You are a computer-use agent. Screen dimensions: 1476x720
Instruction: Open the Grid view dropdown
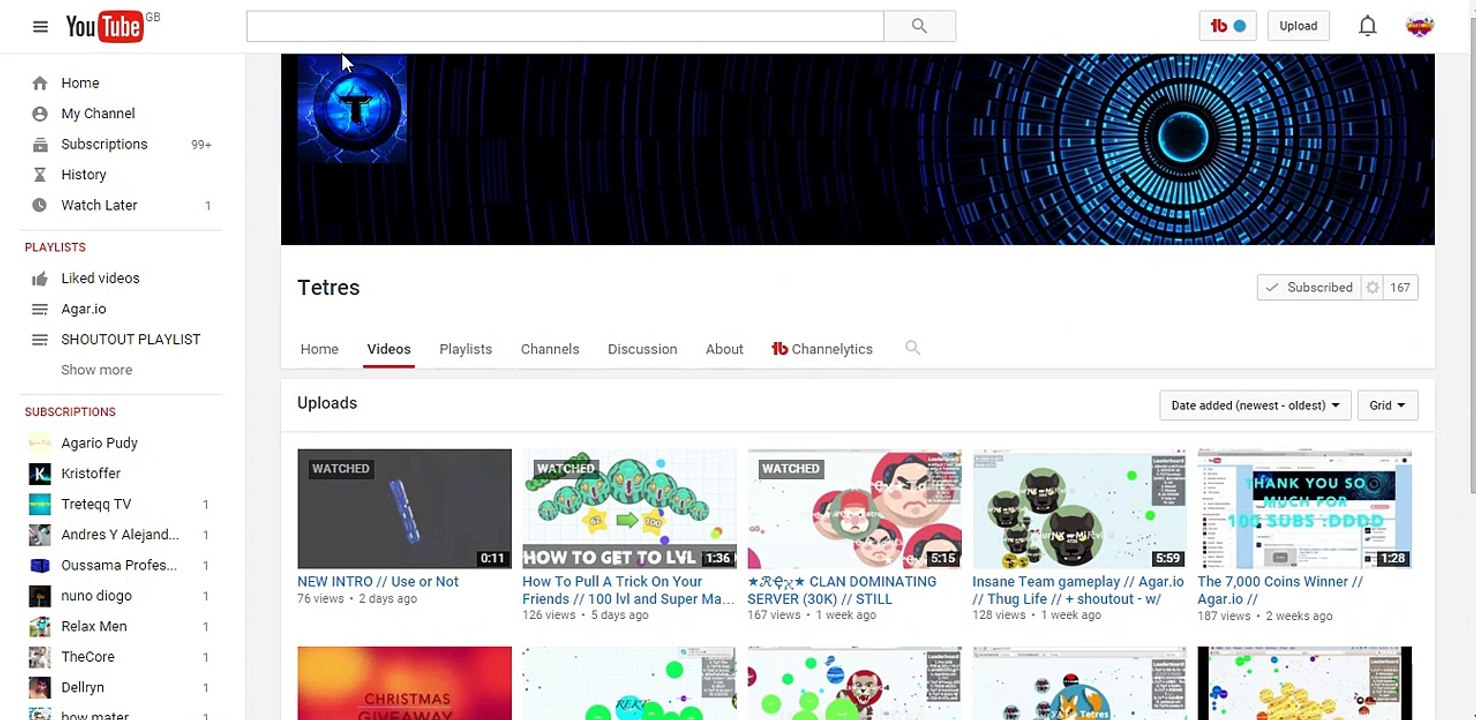point(1387,405)
